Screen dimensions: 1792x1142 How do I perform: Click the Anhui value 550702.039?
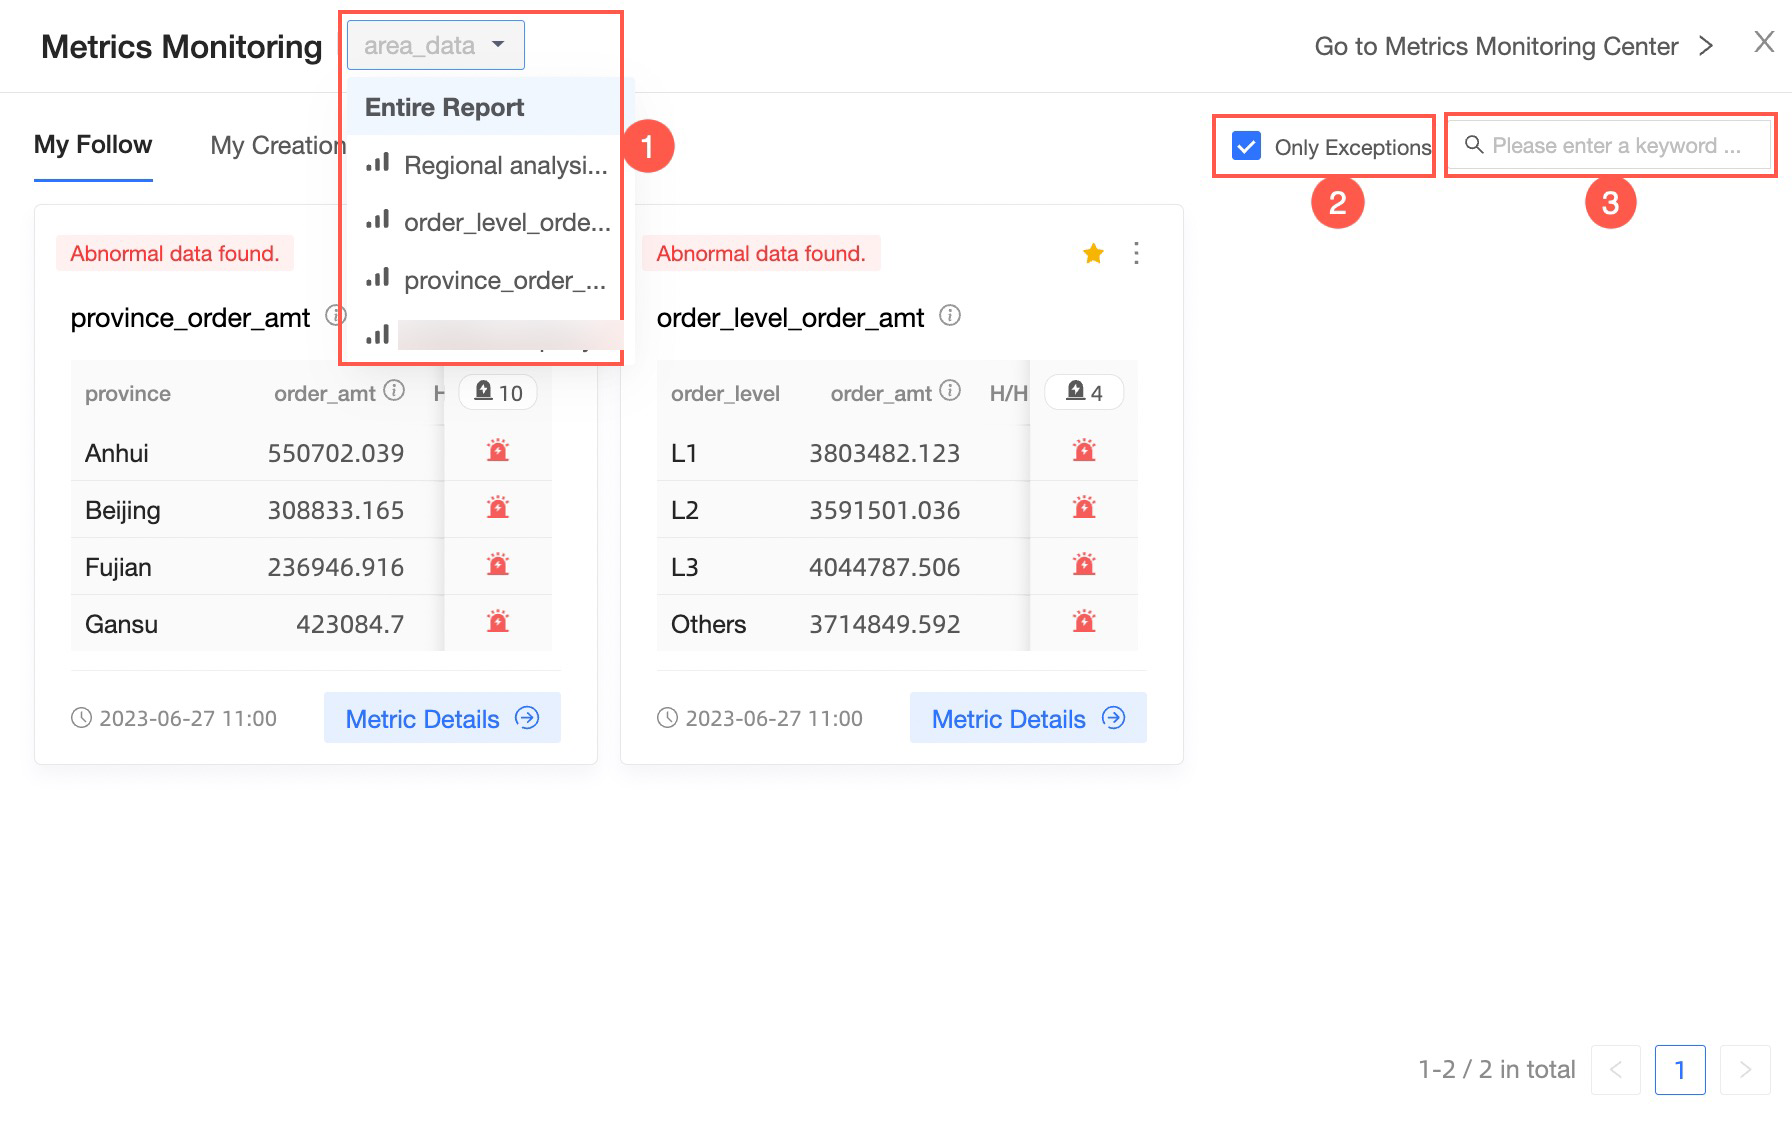336,453
